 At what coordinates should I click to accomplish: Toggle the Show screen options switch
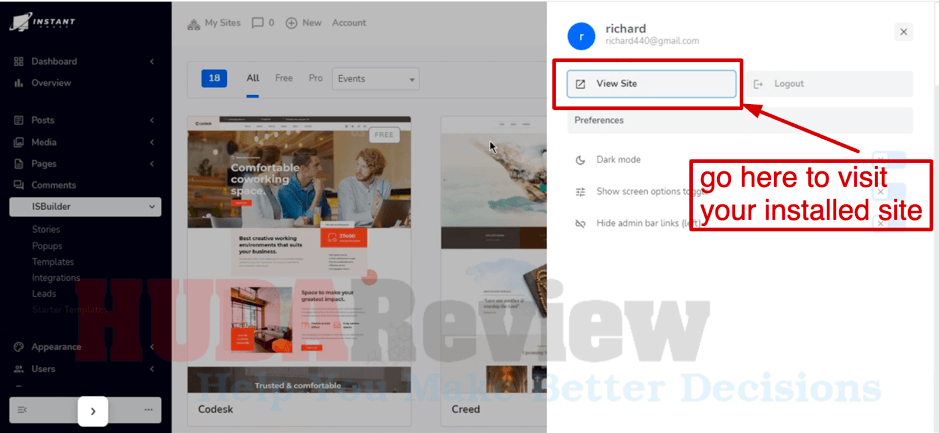[889, 192]
